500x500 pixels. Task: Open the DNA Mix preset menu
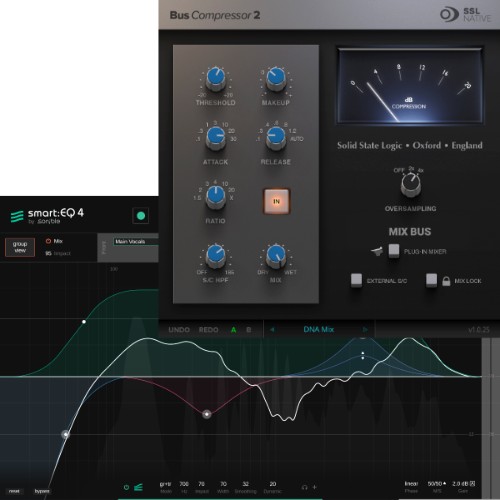318,329
